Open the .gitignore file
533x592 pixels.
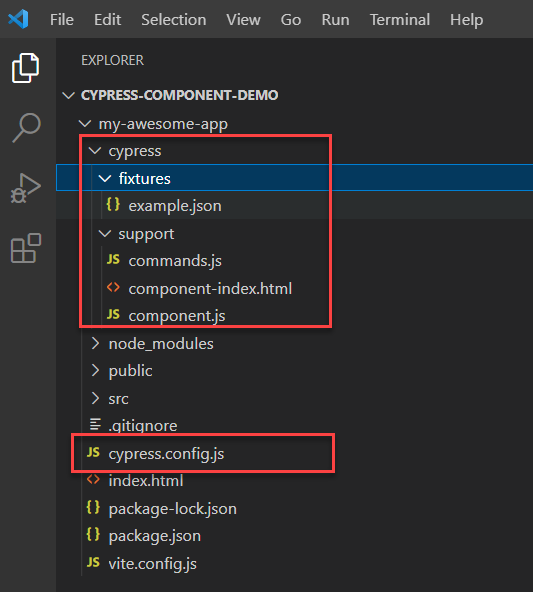tap(143, 426)
